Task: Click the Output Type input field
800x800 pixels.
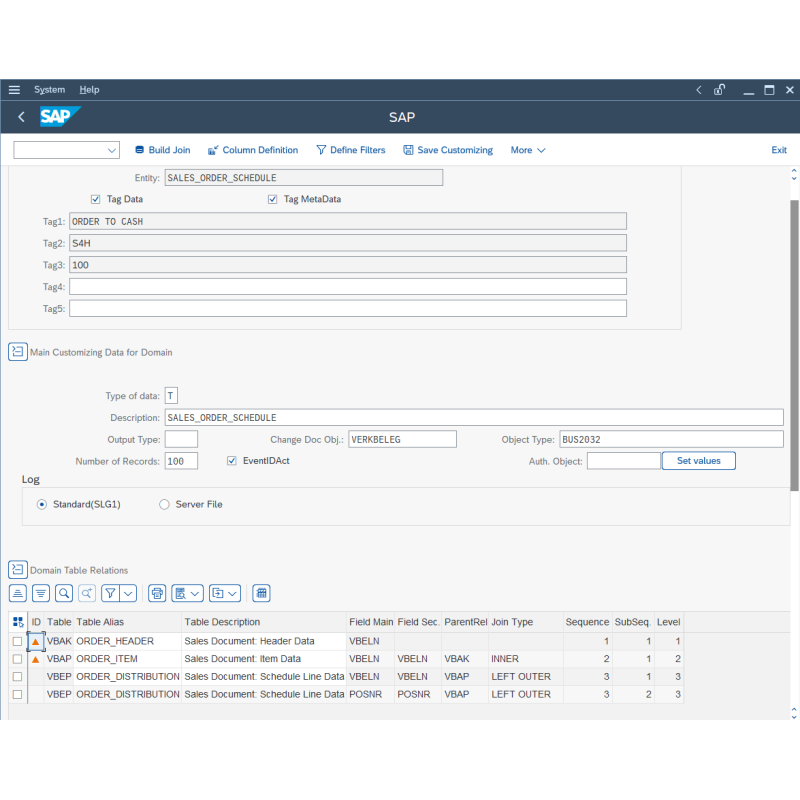Action: click(x=181, y=439)
